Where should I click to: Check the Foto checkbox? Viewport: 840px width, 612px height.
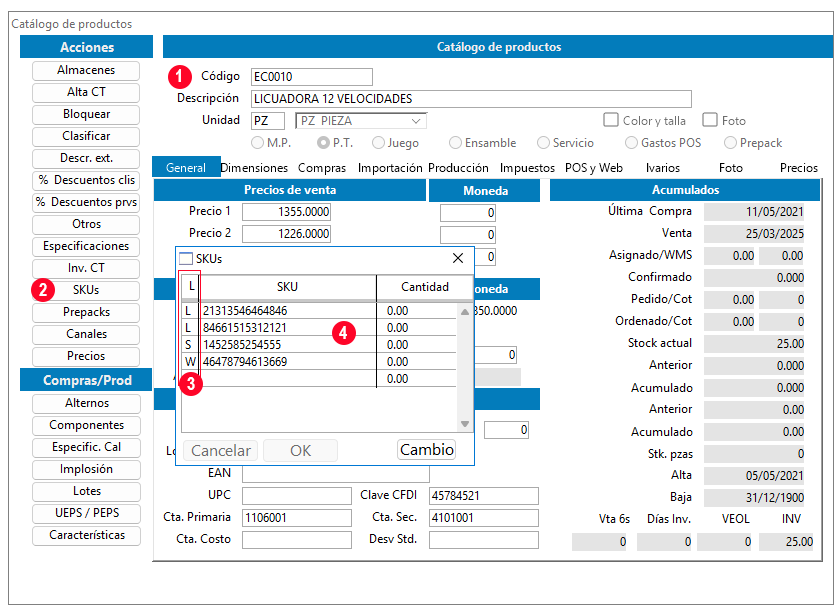[710, 120]
